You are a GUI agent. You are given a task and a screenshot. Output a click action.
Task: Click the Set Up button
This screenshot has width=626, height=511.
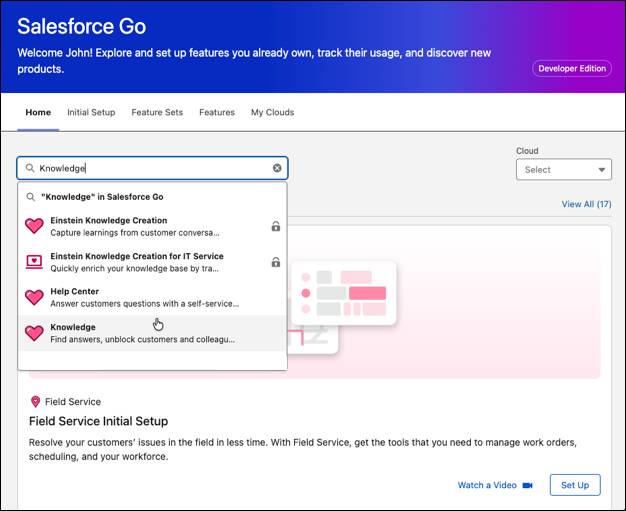pyautogui.click(x=575, y=485)
